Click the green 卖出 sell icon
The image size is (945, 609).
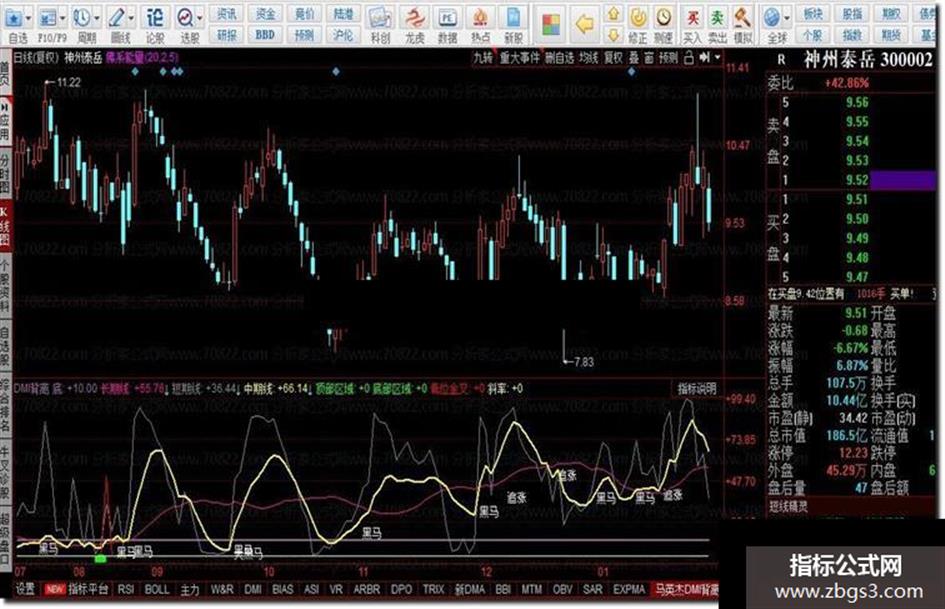717,18
